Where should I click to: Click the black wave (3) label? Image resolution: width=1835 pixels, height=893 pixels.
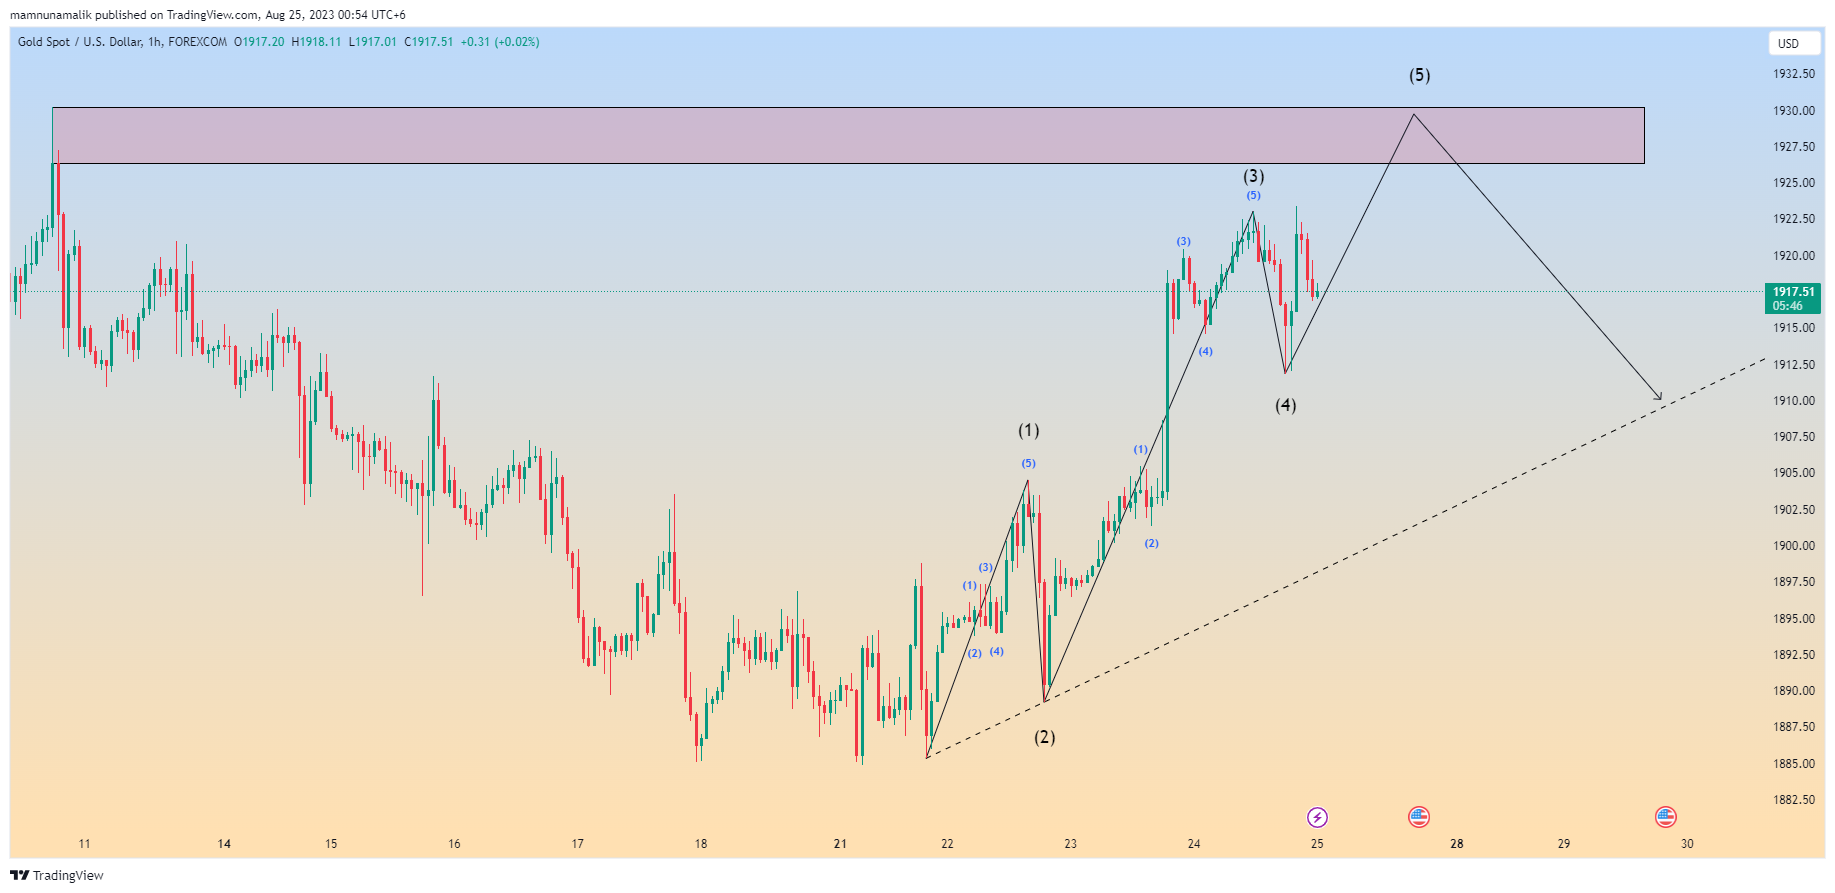pos(1253,176)
